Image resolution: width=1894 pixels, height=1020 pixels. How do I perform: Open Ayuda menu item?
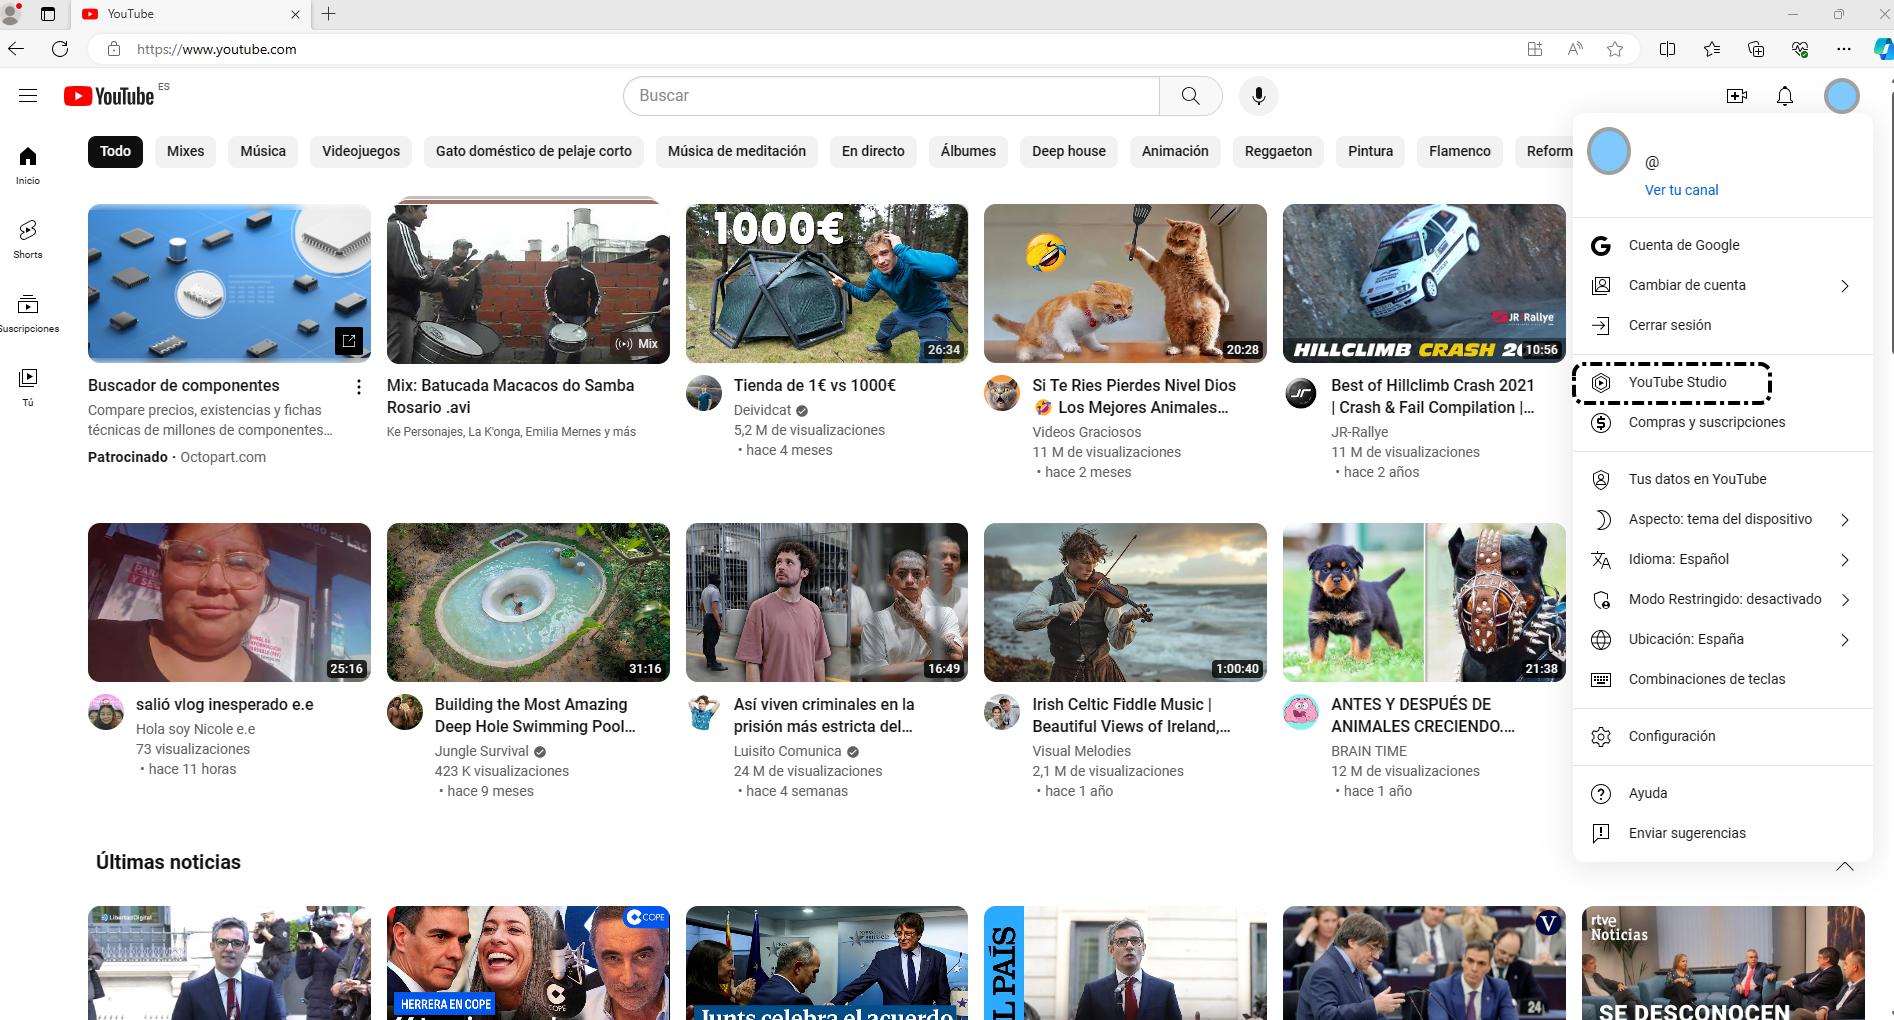[1722, 793]
